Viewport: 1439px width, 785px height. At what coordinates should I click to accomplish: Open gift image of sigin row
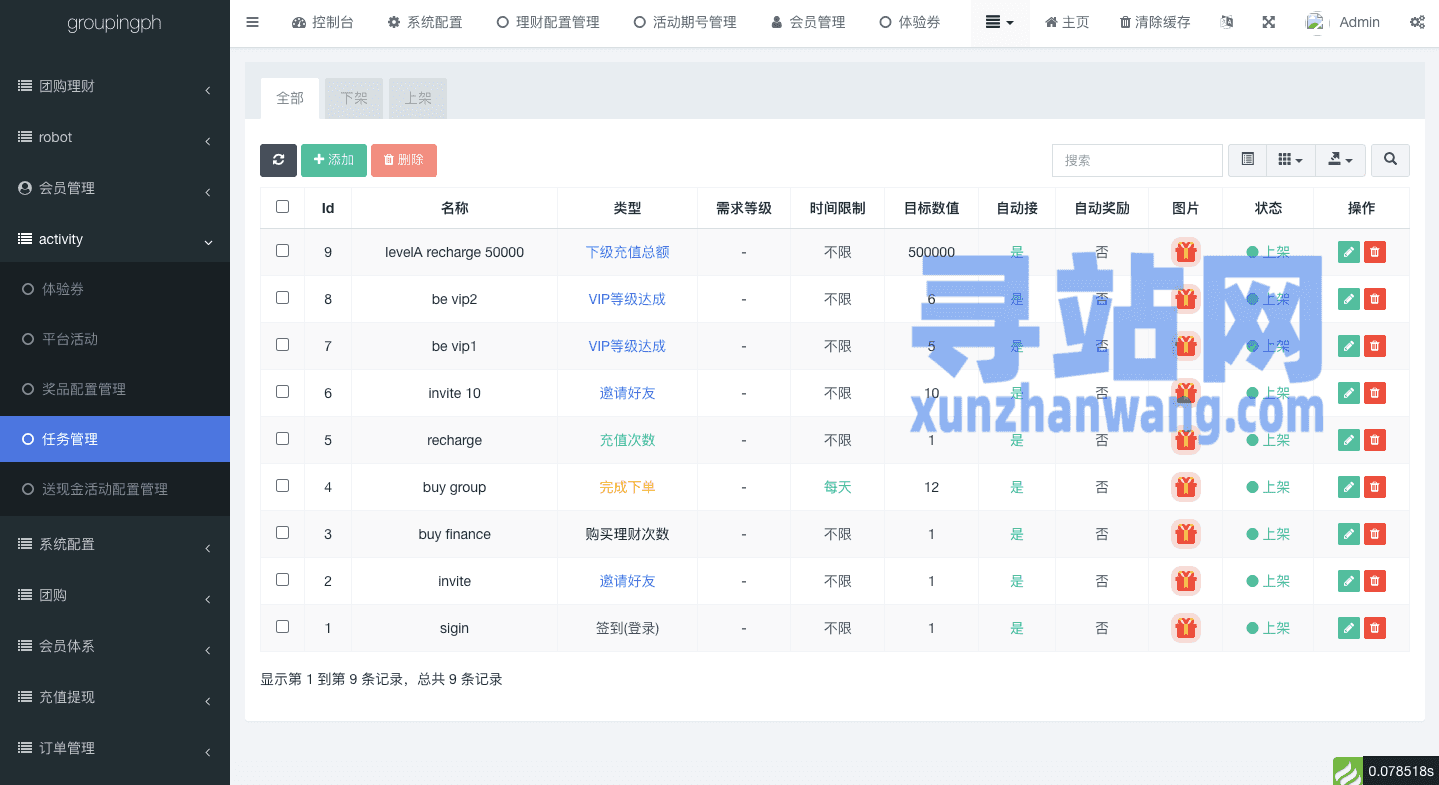[x=1186, y=628]
